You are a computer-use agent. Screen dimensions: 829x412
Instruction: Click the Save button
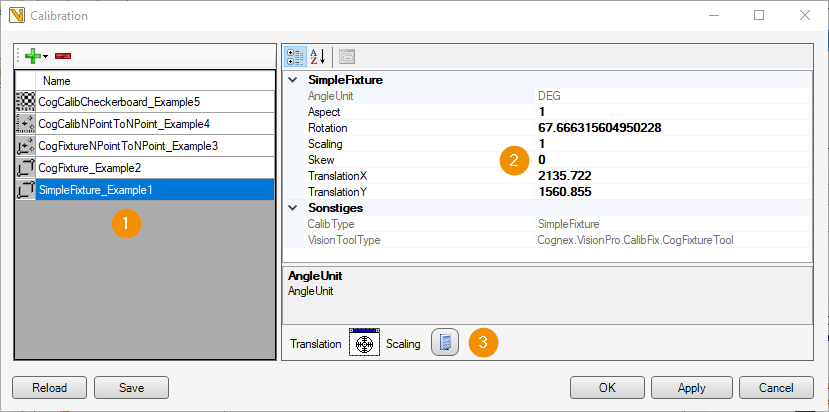coord(132,388)
